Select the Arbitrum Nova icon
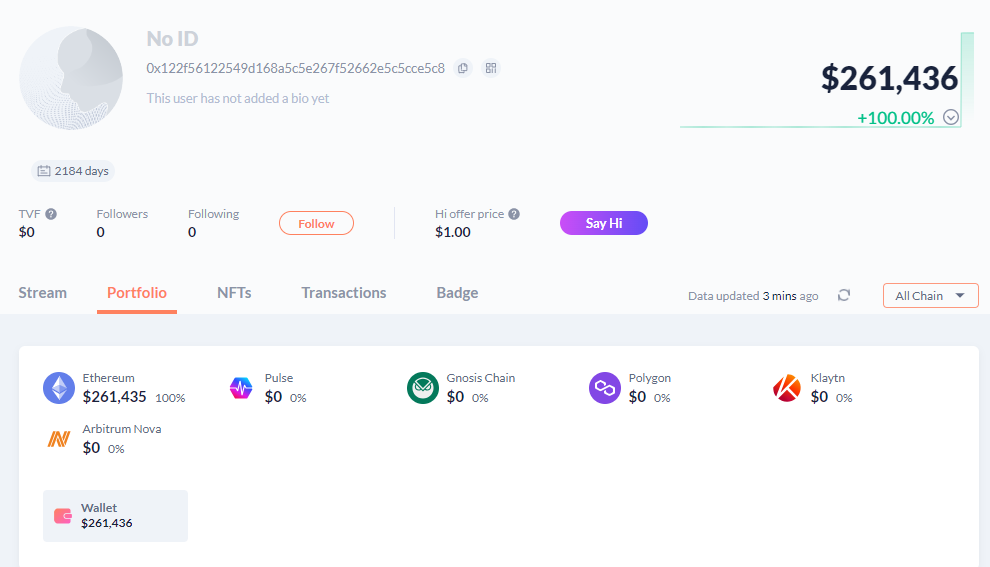This screenshot has height=567, width=990. point(59,439)
